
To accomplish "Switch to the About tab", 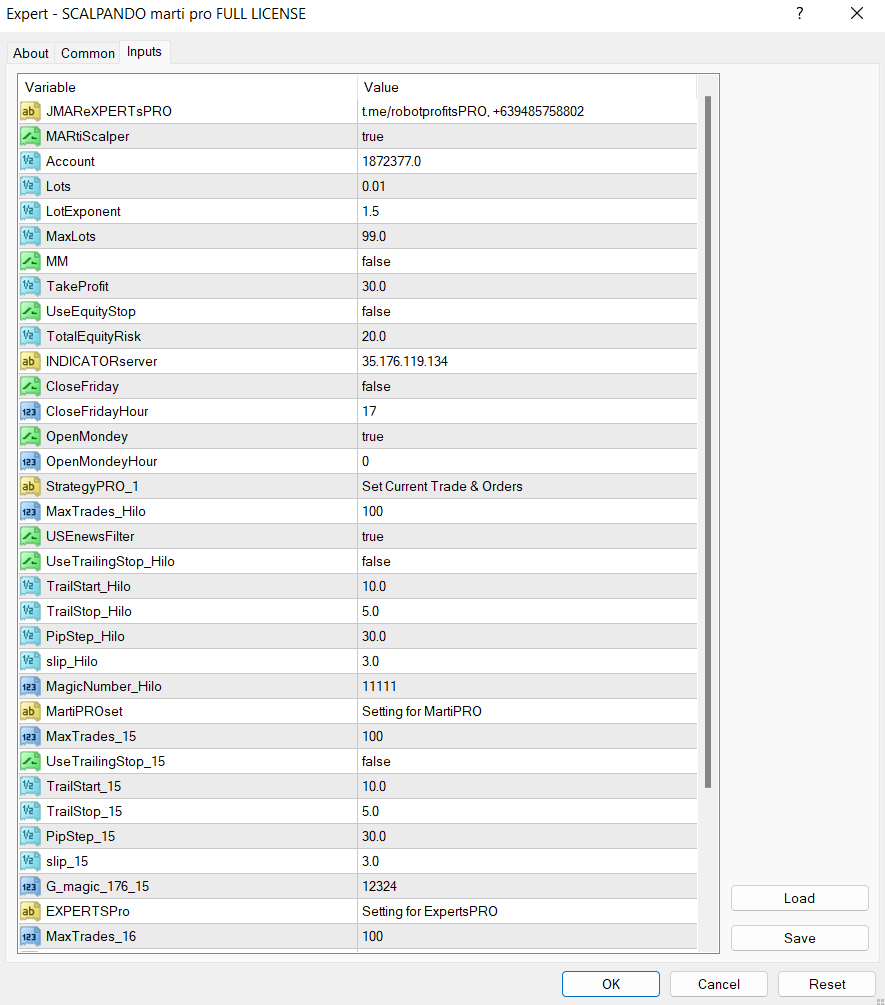I will click(31, 53).
